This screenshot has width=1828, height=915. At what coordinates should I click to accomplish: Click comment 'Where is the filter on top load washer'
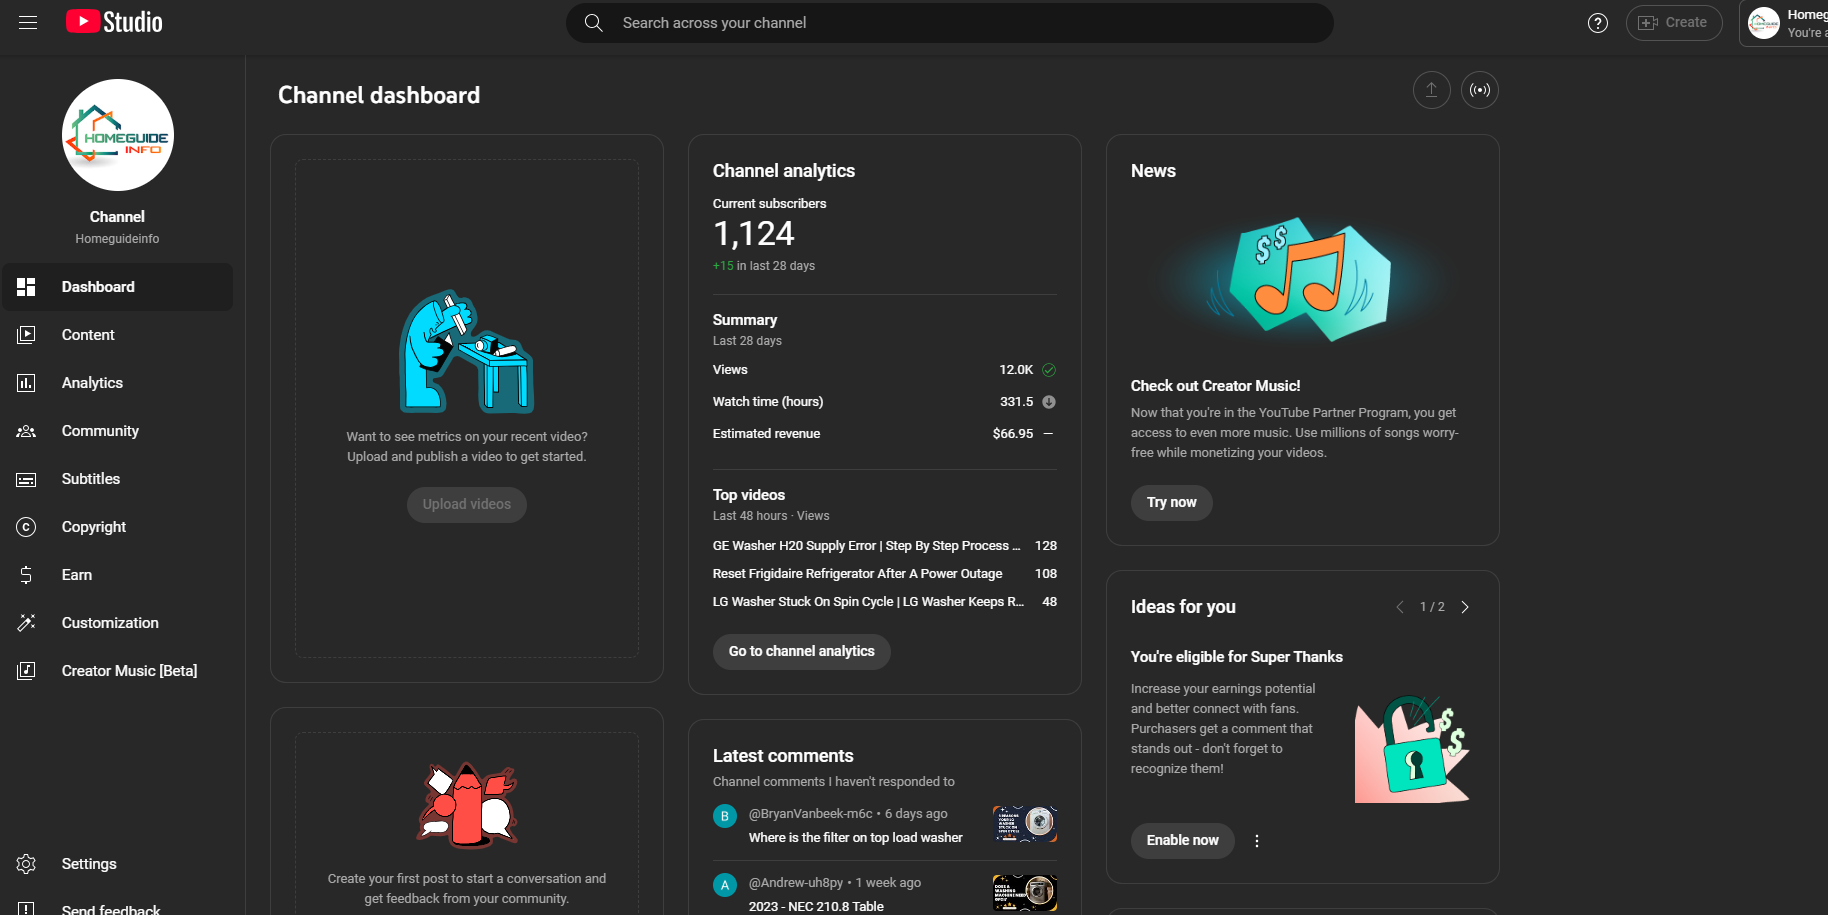pyautogui.click(x=856, y=838)
